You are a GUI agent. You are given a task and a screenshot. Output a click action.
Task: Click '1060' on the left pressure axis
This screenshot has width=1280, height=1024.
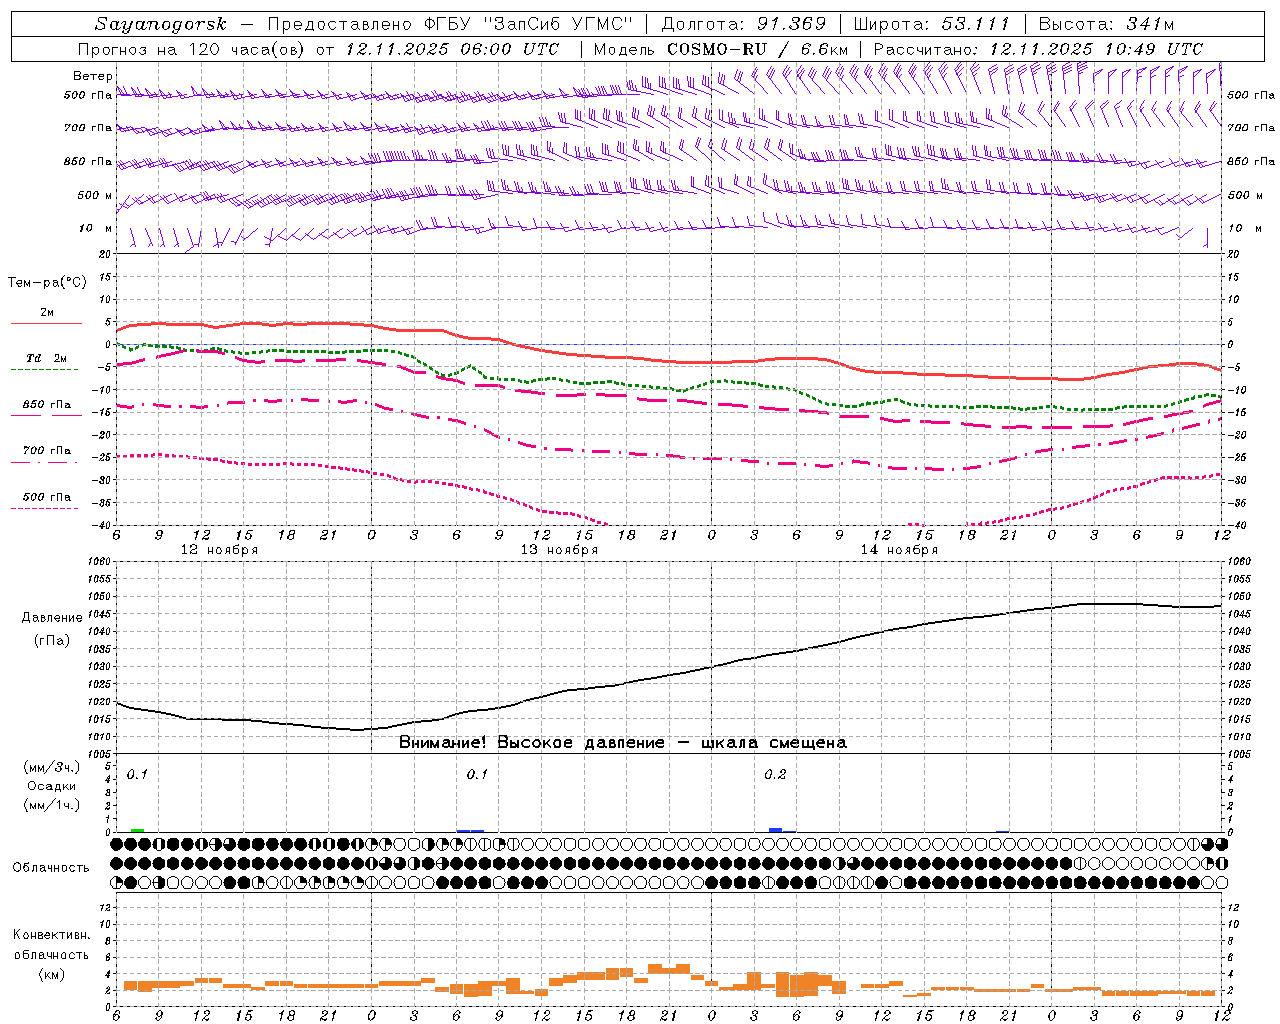[x=100, y=562]
